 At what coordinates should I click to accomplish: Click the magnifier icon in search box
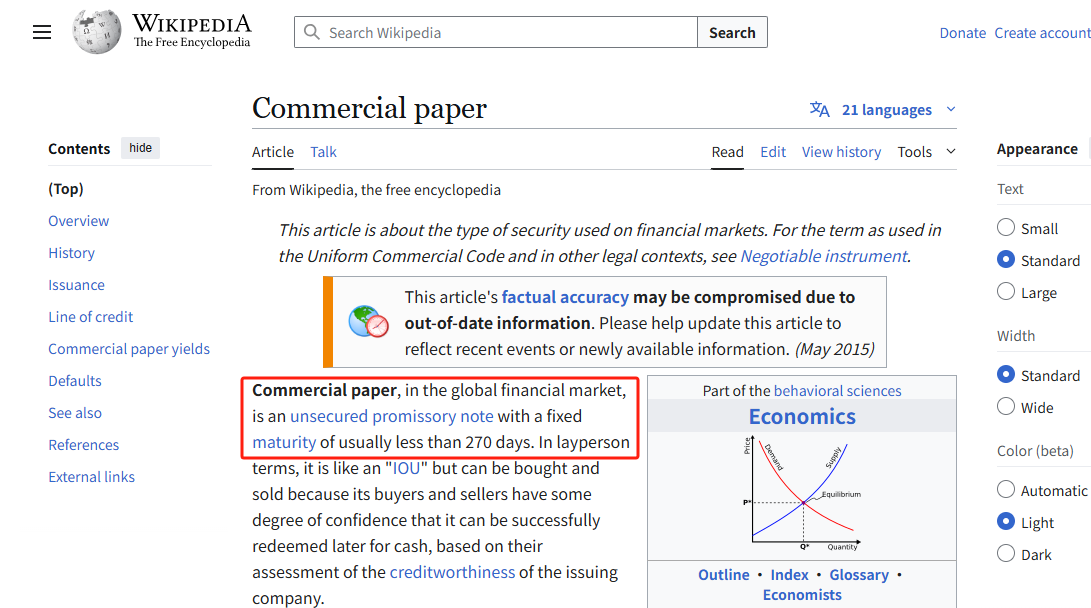(312, 33)
